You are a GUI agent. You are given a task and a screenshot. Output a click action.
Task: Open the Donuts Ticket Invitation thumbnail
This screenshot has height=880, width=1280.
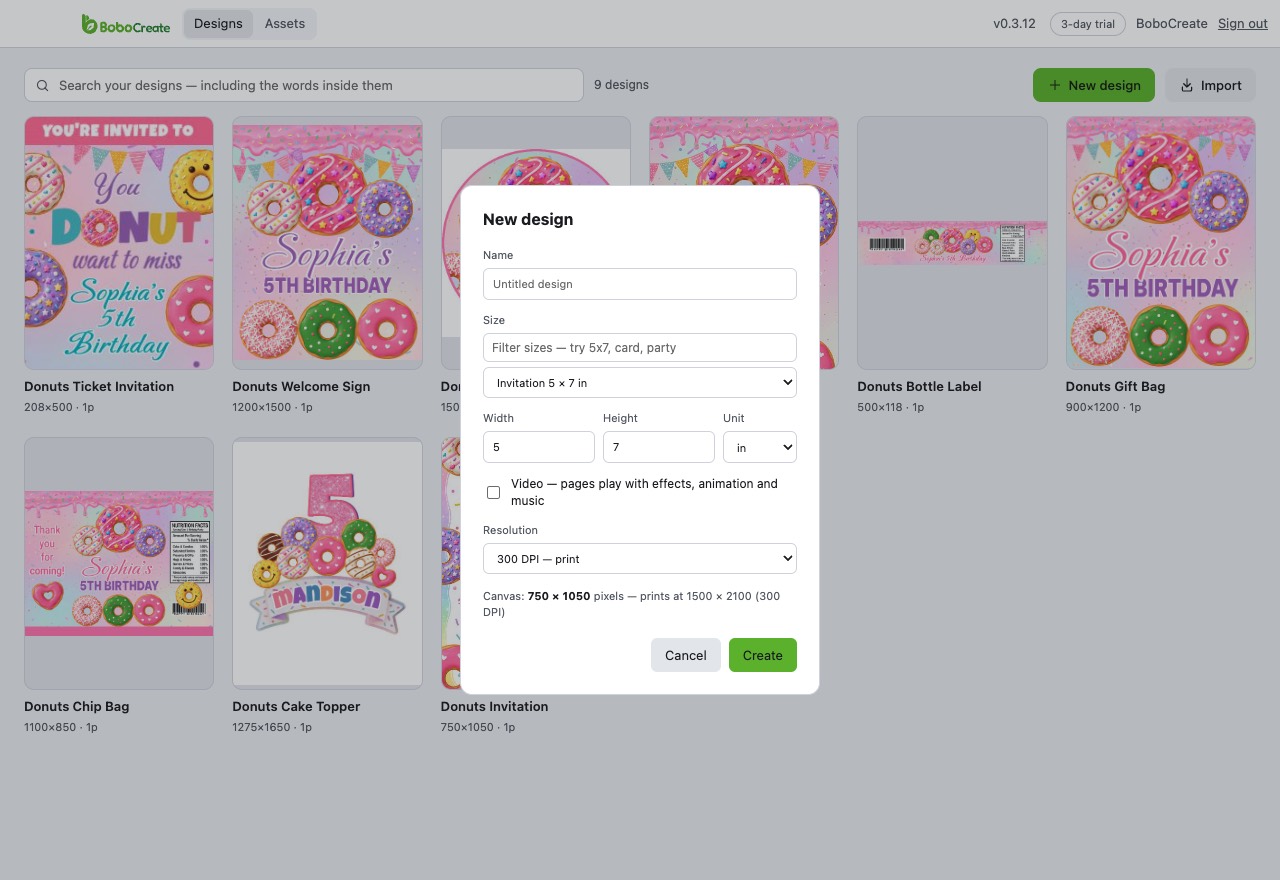coord(119,243)
